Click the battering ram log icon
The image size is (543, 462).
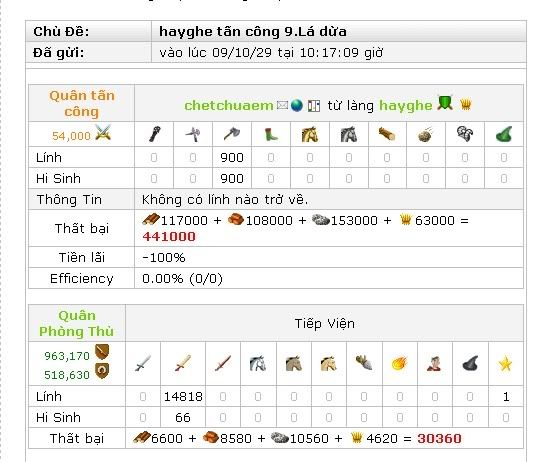tap(387, 134)
